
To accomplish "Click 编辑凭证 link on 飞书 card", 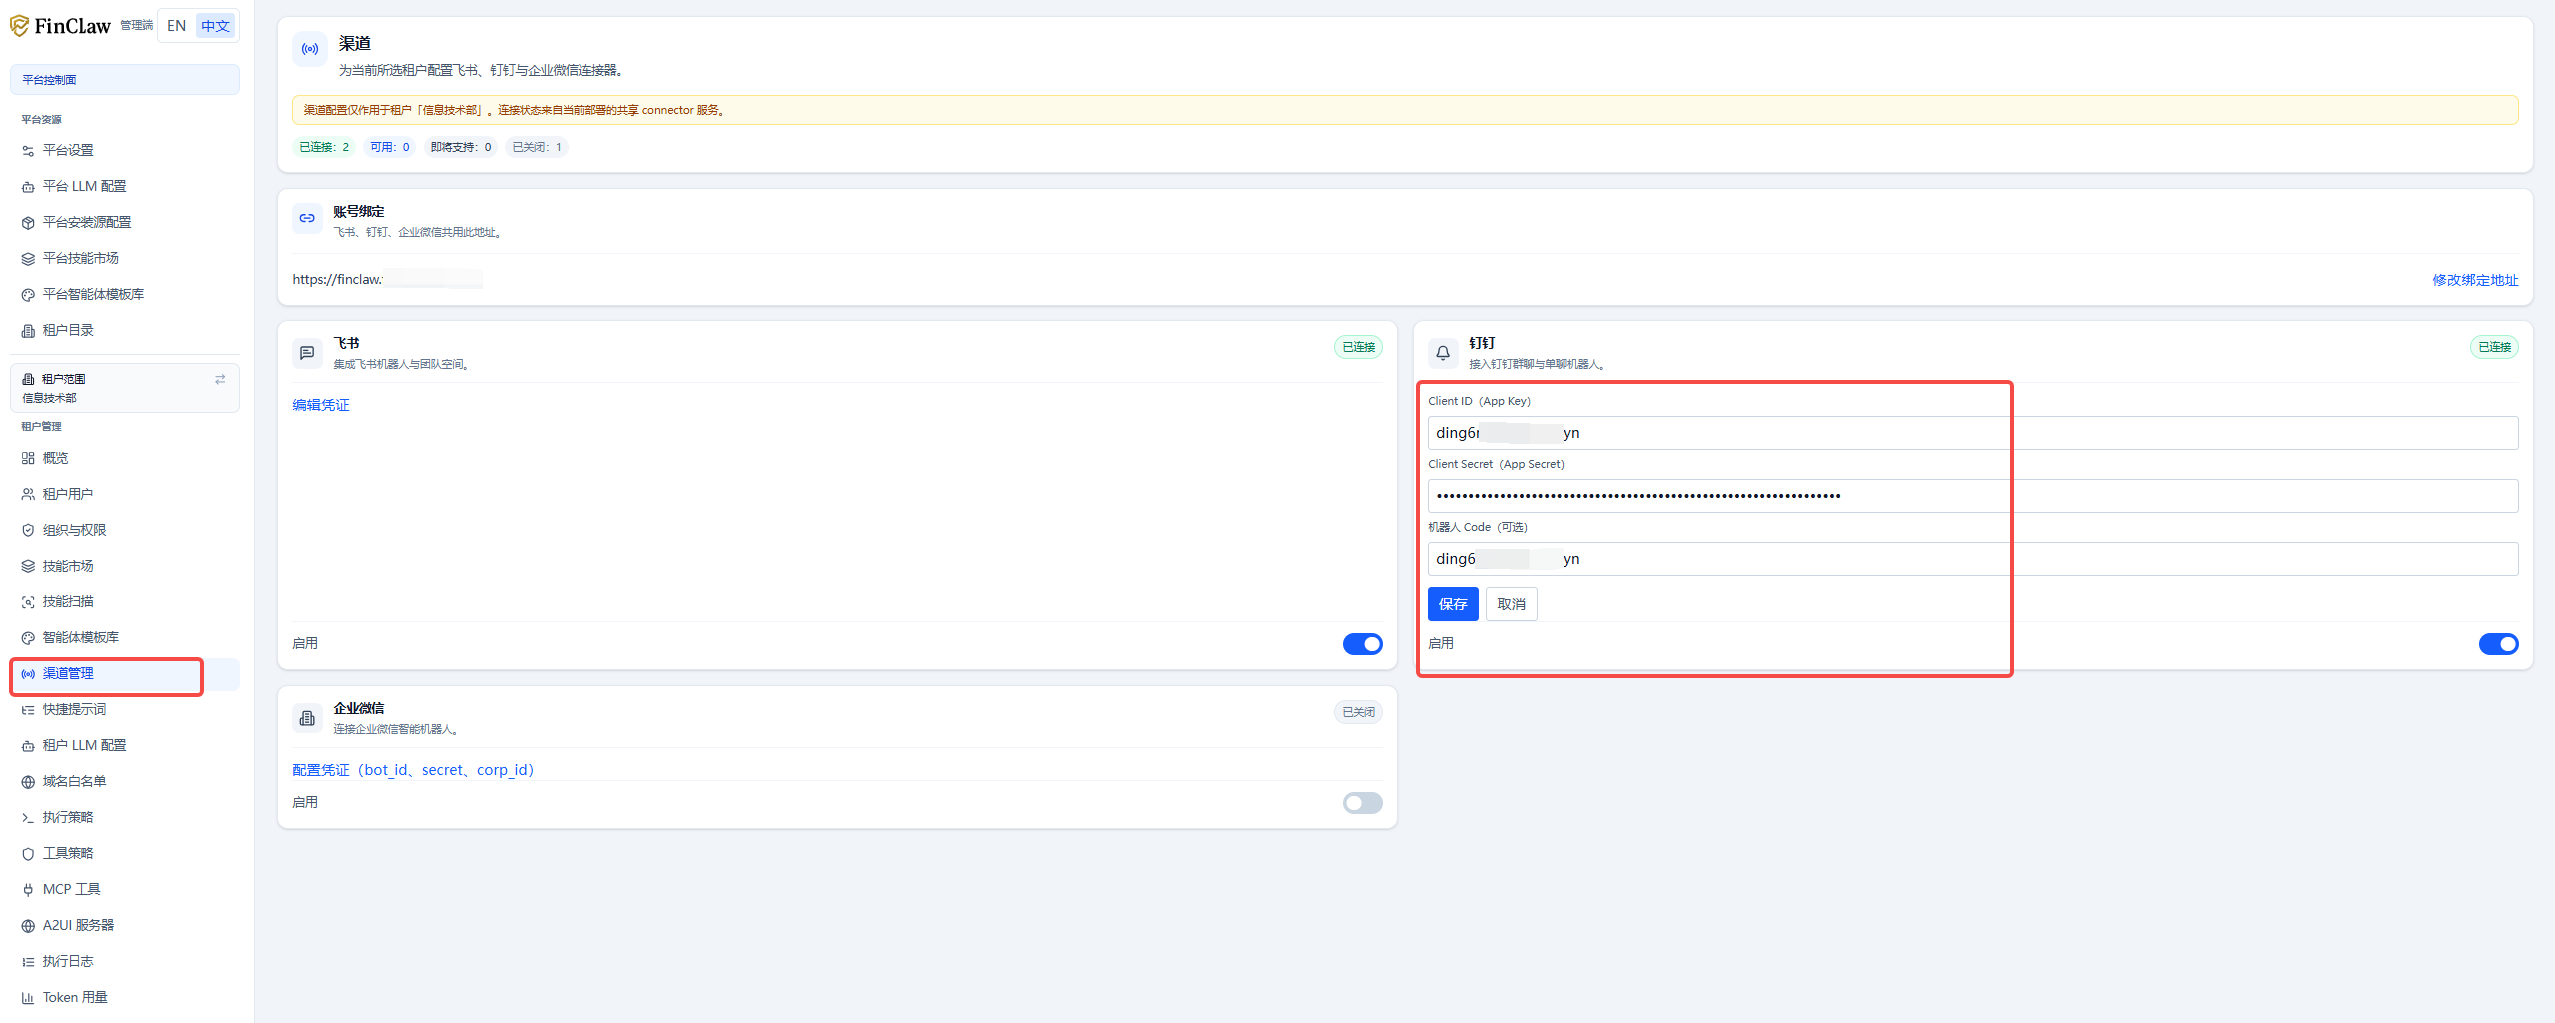I will pos(321,405).
